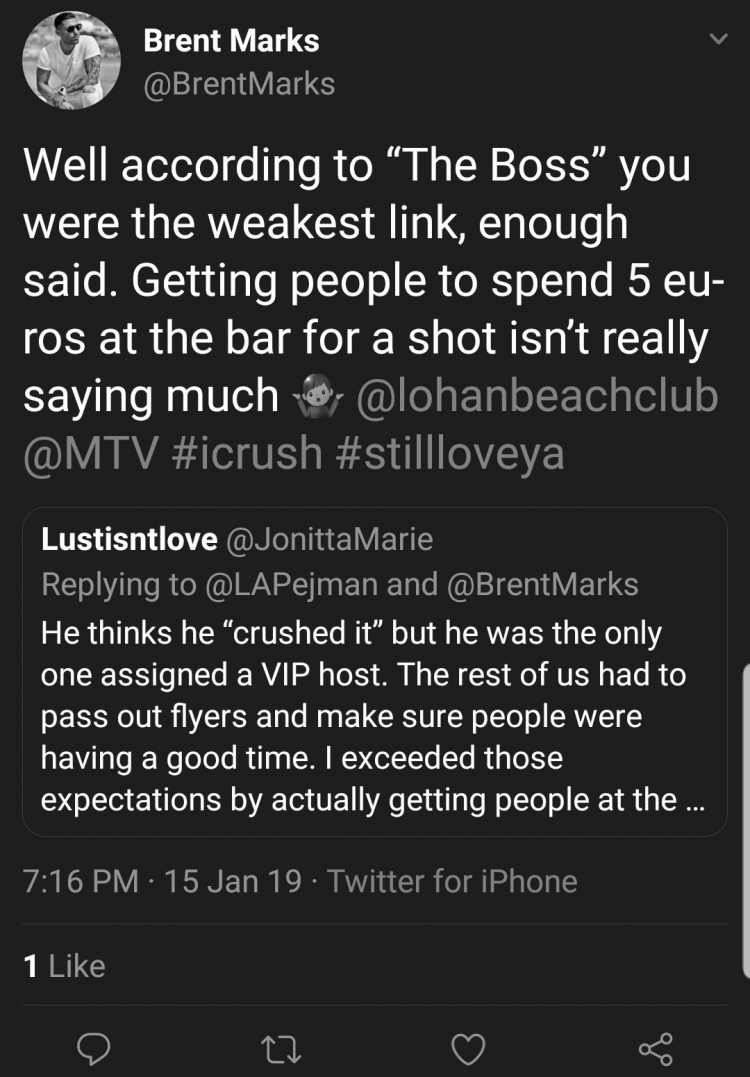Tap the reply speech bubble icon

(x=92, y=1050)
